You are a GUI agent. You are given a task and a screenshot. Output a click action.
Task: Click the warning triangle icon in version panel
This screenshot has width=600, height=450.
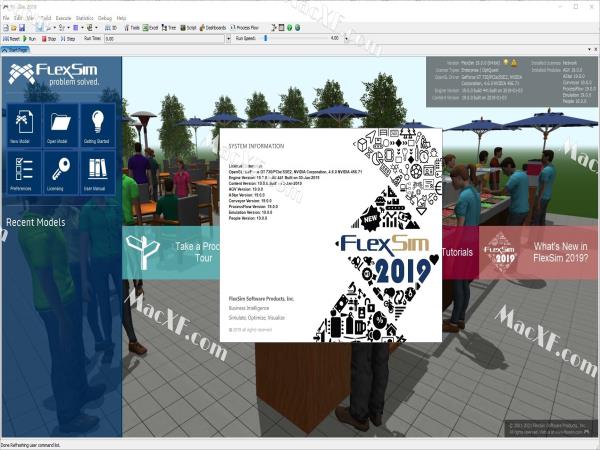514,62
